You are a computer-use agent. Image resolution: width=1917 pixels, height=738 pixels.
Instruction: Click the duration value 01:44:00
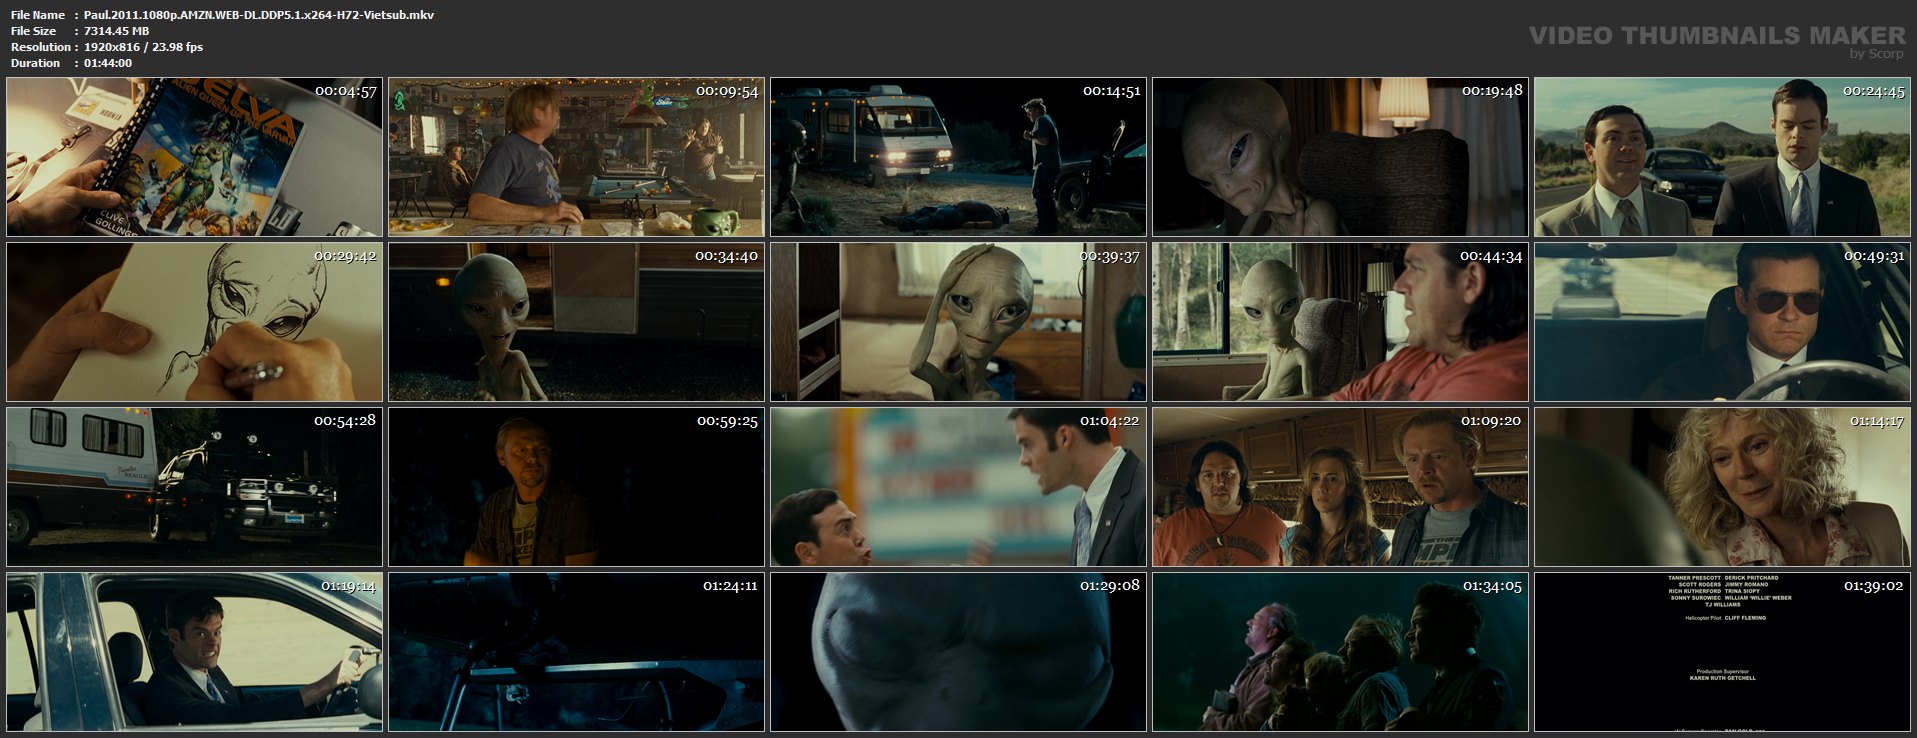[x=108, y=63]
